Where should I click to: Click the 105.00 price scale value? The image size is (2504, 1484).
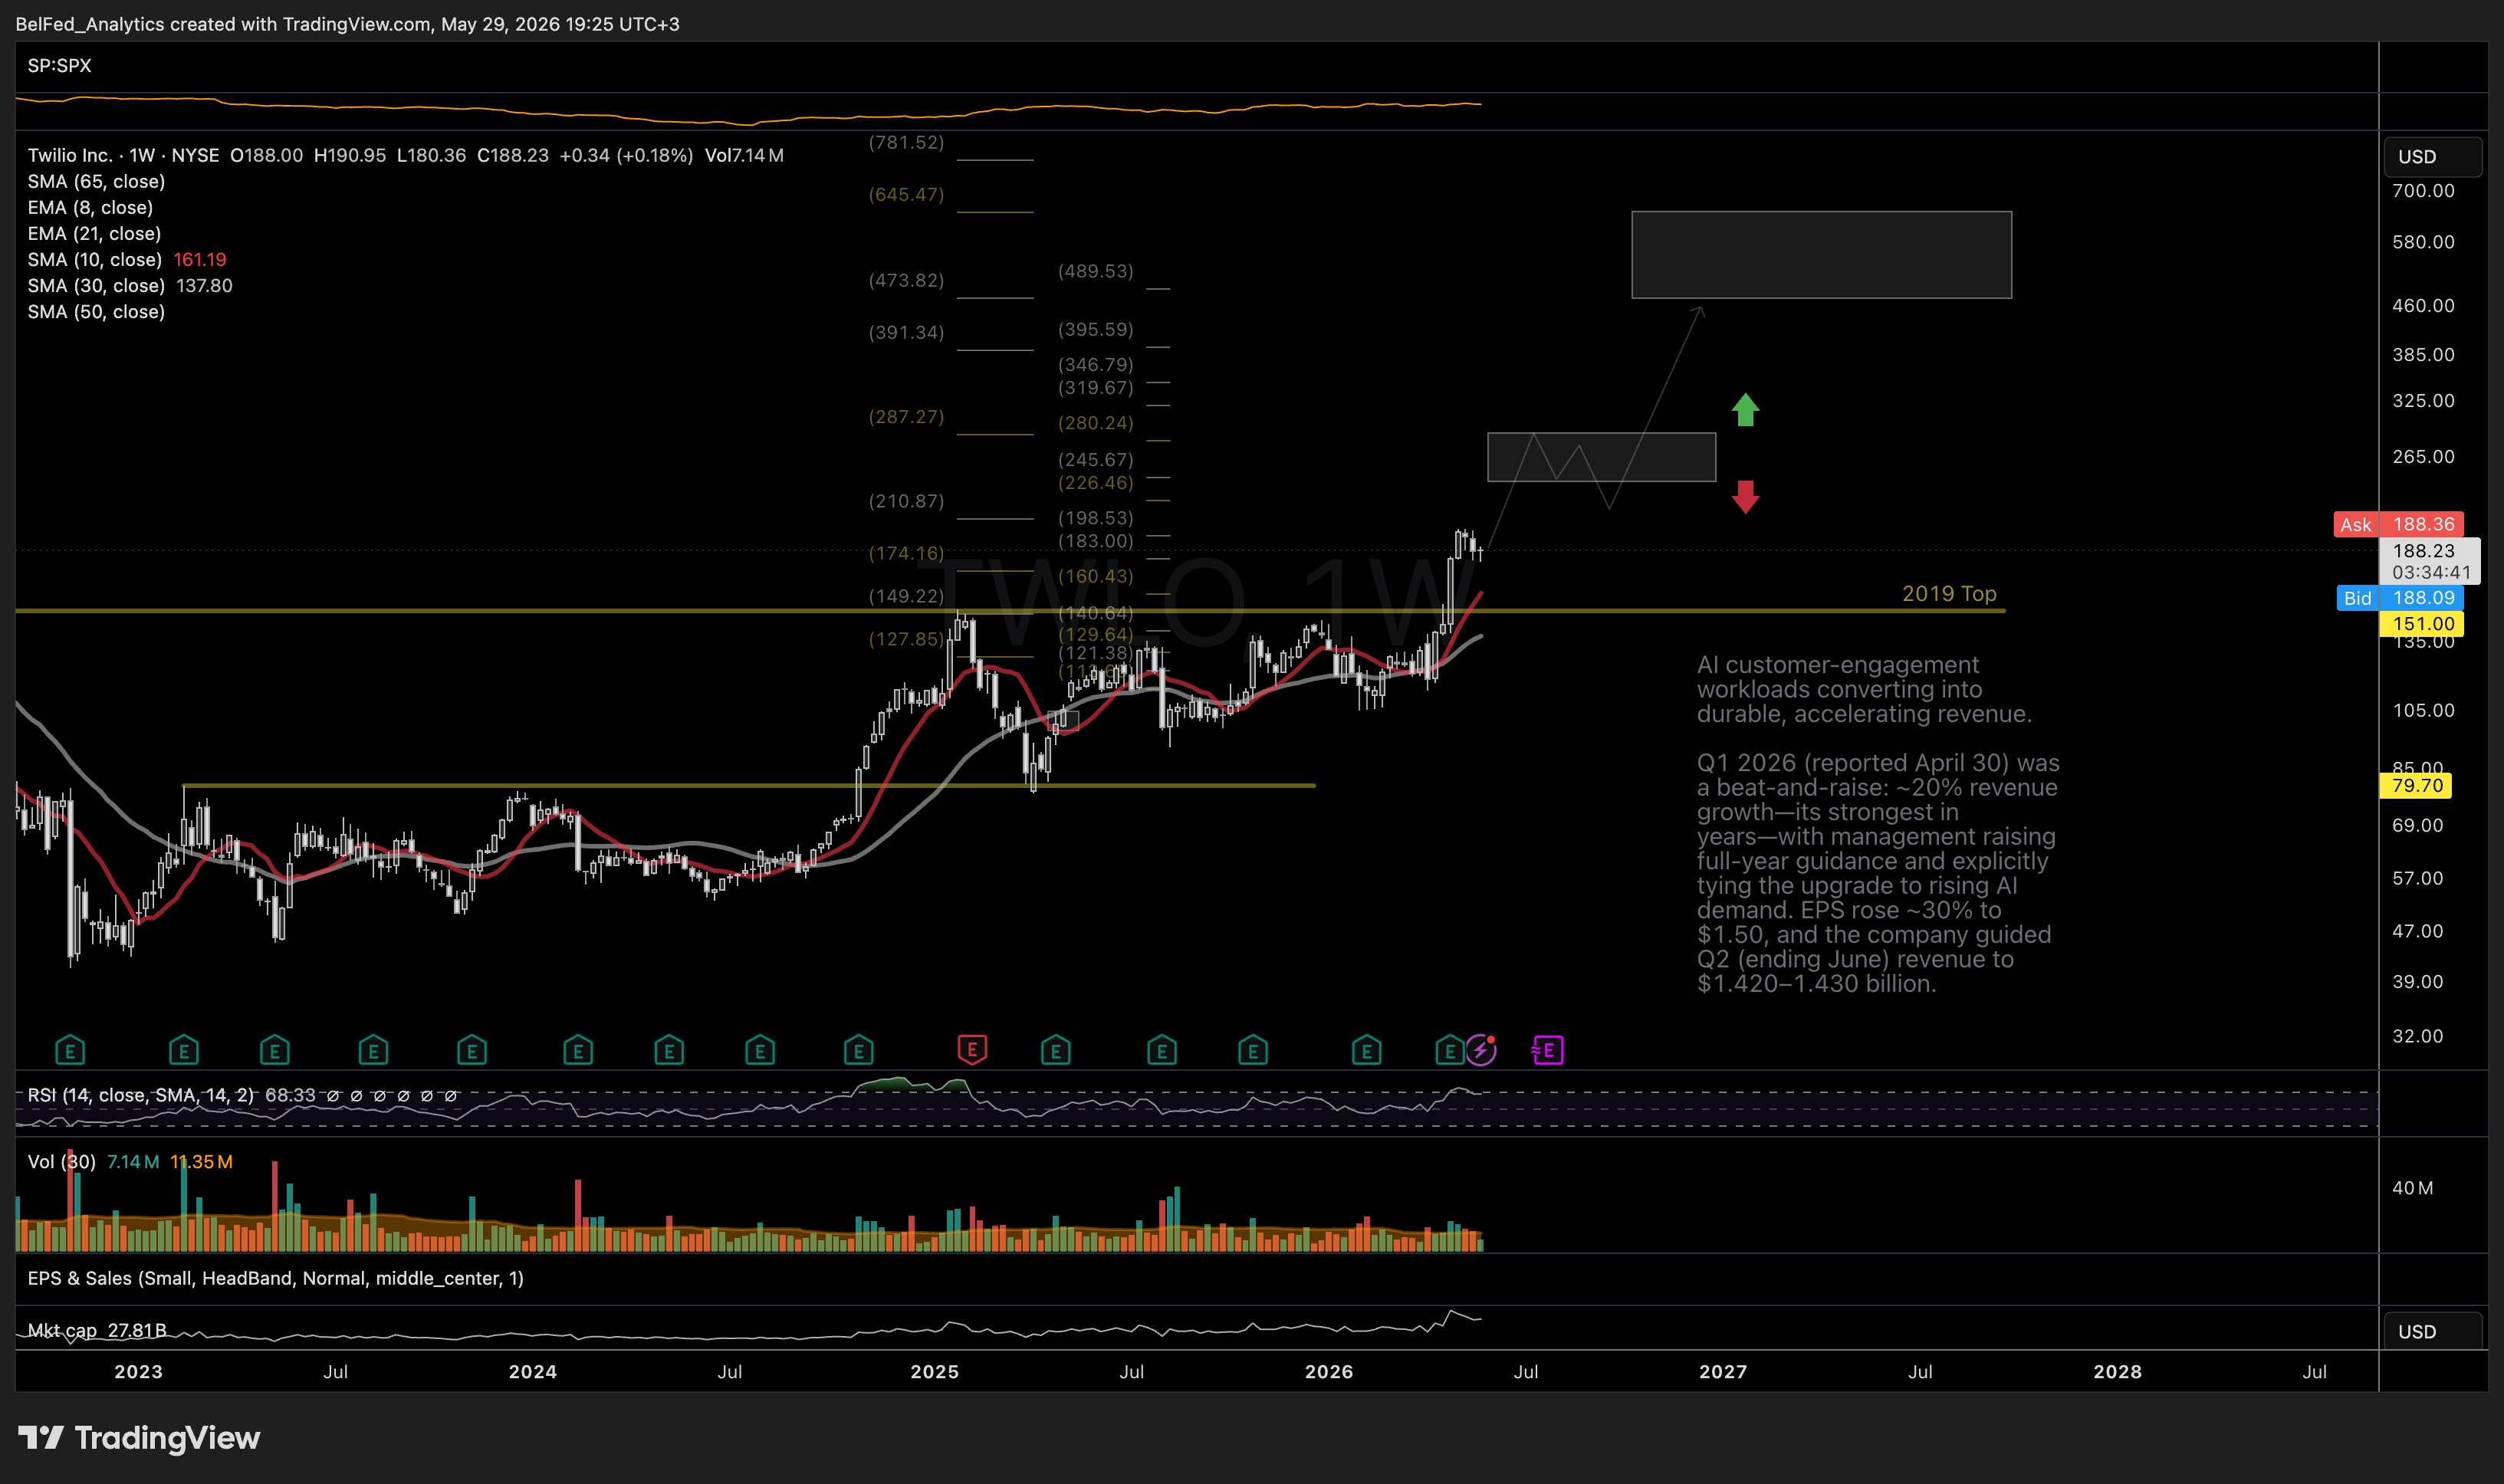(x=2423, y=710)
